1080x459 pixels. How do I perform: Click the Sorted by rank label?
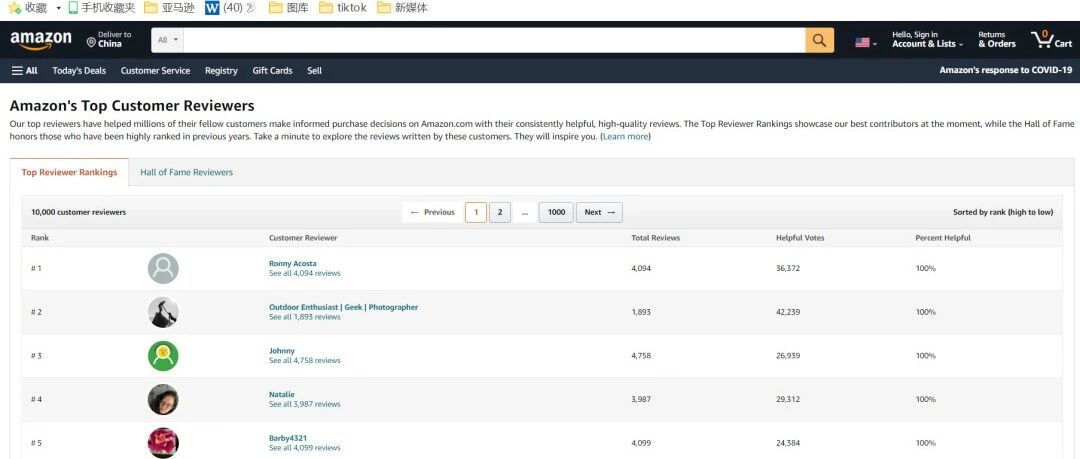[1003, 212]
